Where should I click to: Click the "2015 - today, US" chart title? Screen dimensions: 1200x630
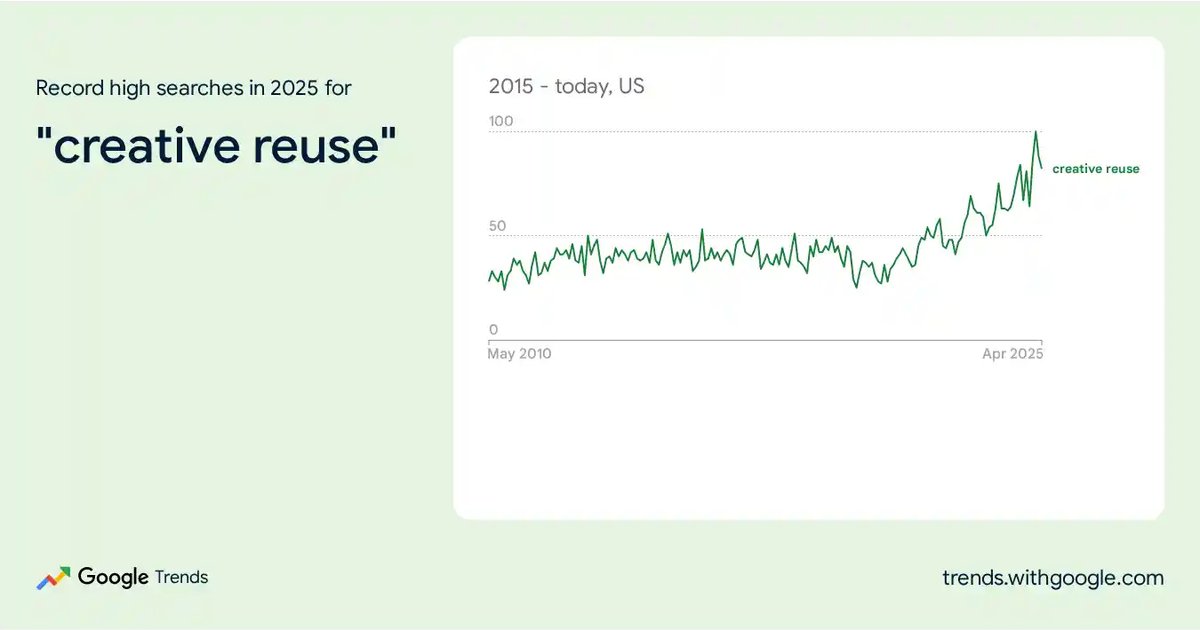pyautogui.click(x=566, y=87)
